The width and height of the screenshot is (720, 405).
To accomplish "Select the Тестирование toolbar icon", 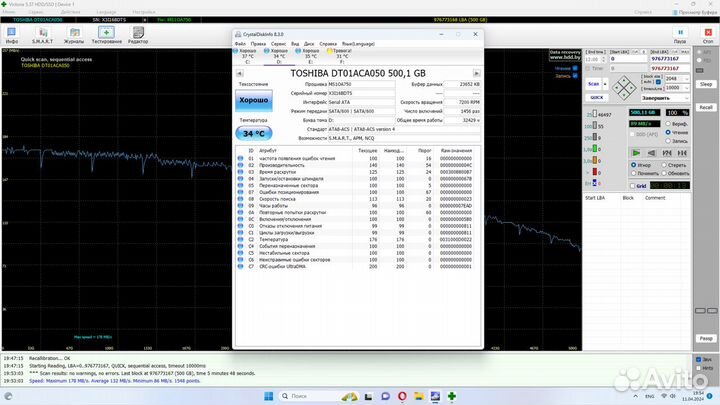I will click(x=106, y=33).
